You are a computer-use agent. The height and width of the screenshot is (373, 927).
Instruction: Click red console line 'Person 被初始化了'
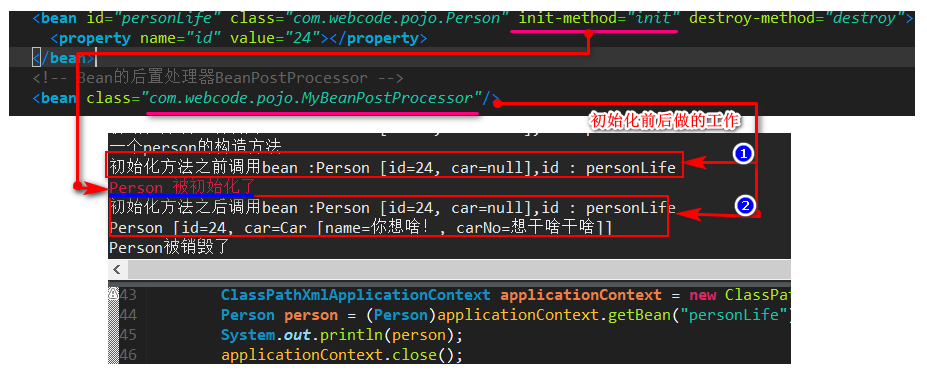[182, 188]
